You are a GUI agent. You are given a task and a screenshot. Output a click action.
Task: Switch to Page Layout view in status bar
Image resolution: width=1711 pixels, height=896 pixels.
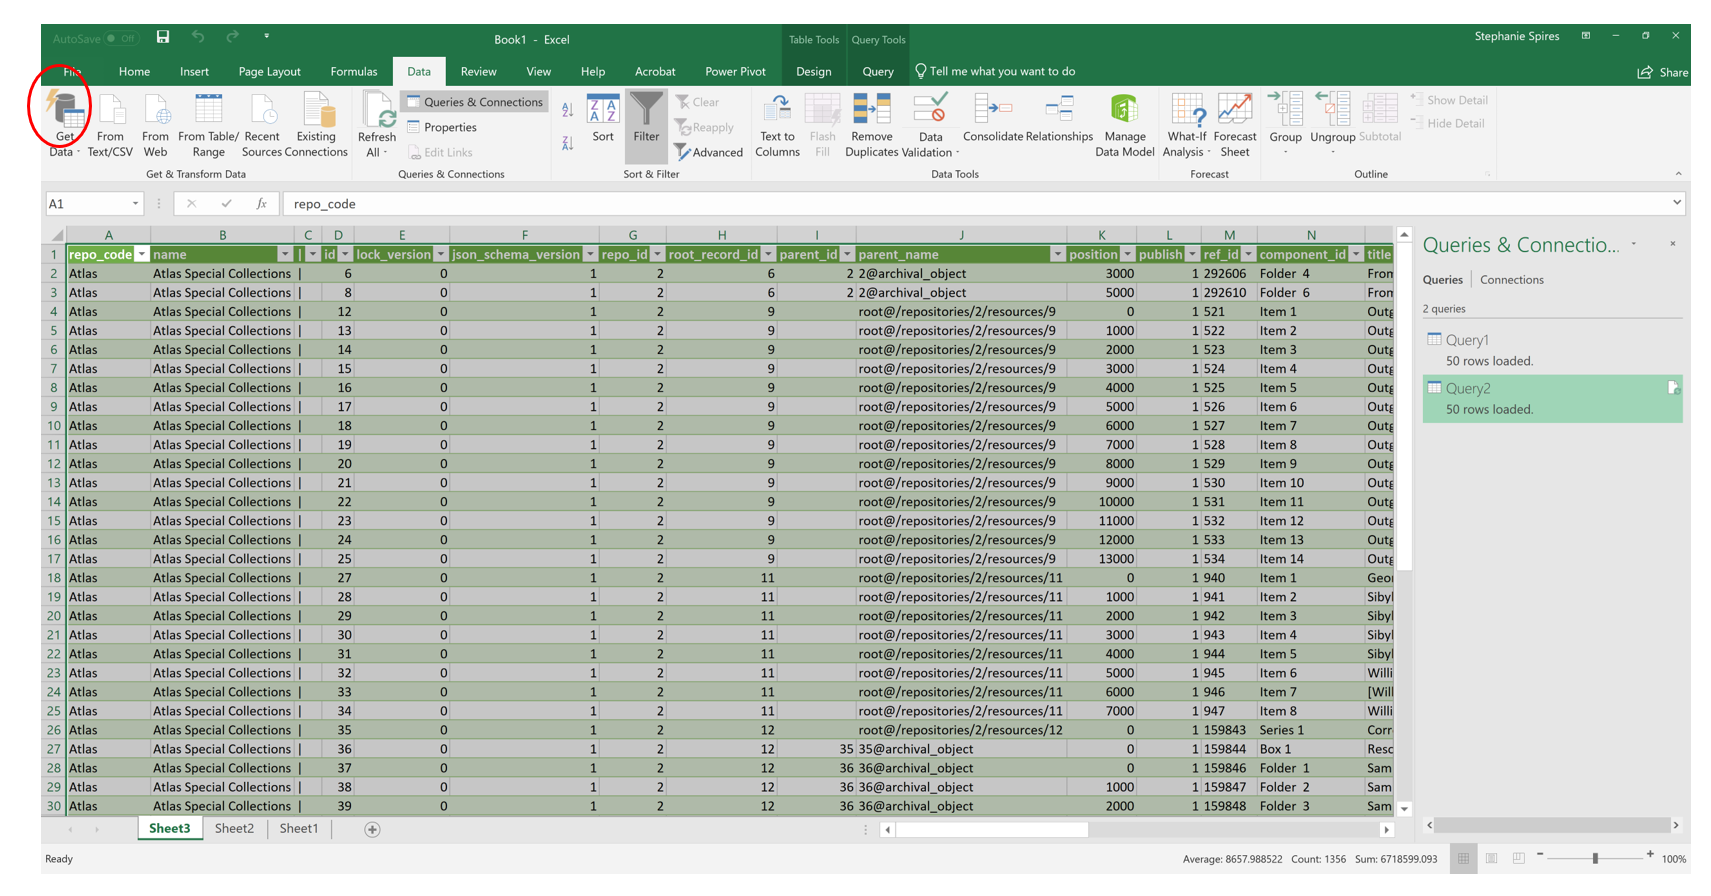tap(1491, 858)
